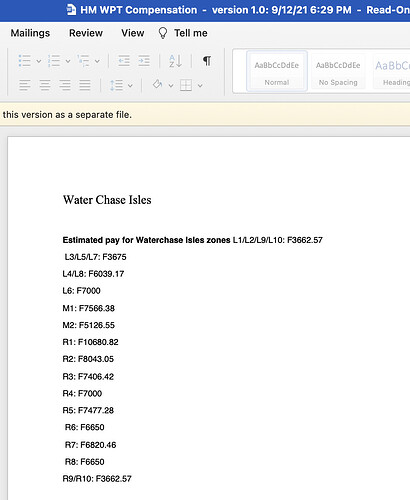Open the Borders dropdown arrow
The height and width of the screenshot is (500, 410).
(200, 86)
